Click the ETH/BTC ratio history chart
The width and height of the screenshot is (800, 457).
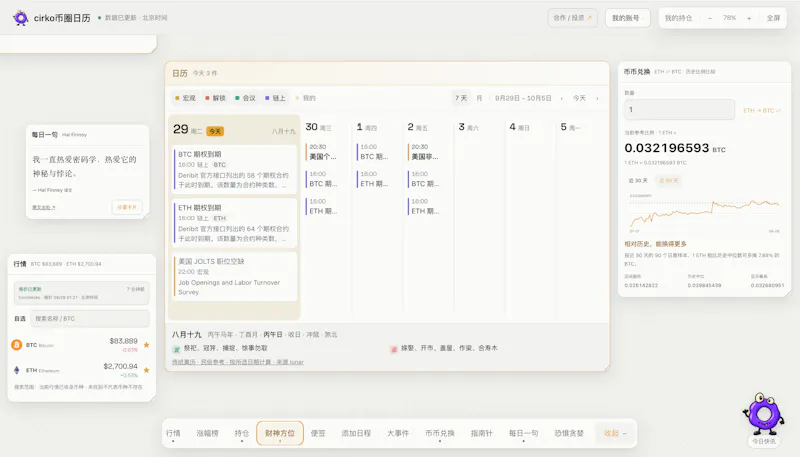704,213
